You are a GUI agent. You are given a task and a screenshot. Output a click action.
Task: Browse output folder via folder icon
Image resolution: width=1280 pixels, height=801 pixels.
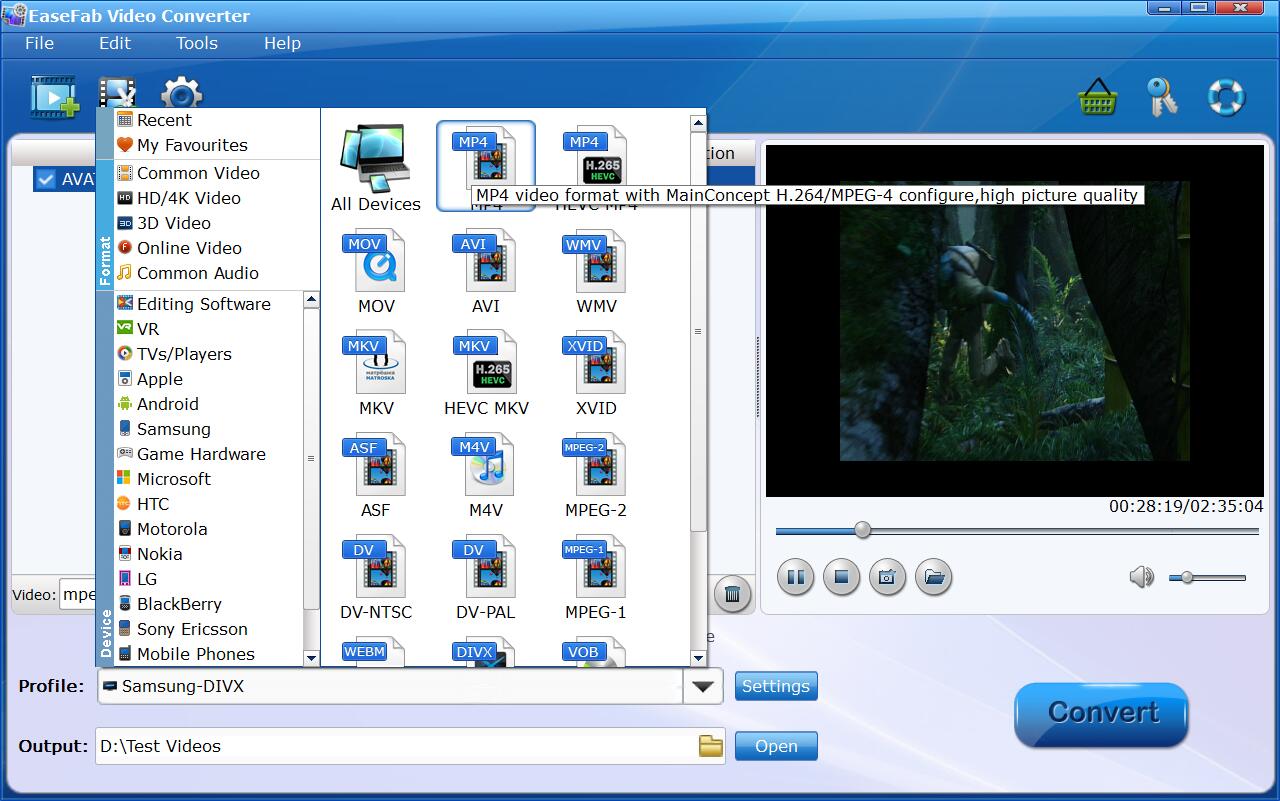(710, 746)
